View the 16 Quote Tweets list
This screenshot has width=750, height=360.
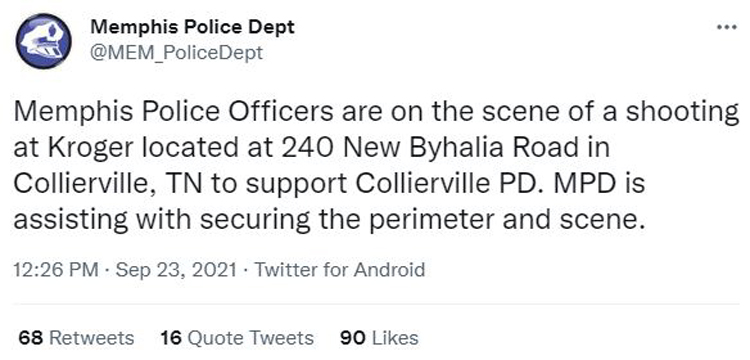[x=237, y=338]
